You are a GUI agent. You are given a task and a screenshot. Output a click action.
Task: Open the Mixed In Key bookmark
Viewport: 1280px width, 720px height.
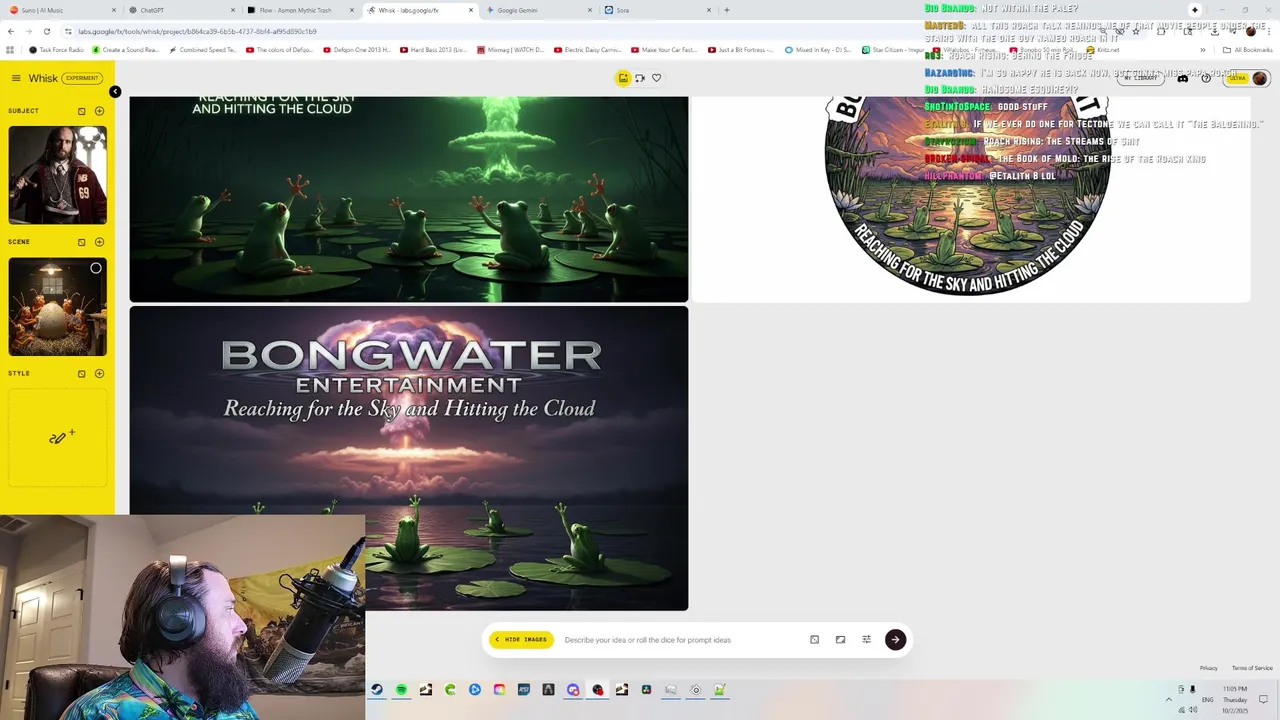[817, 50]
